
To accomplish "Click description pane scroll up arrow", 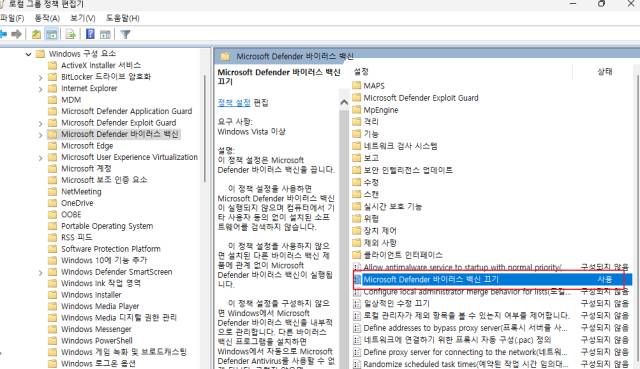I will pyautogui.click(x=344, y=102).
